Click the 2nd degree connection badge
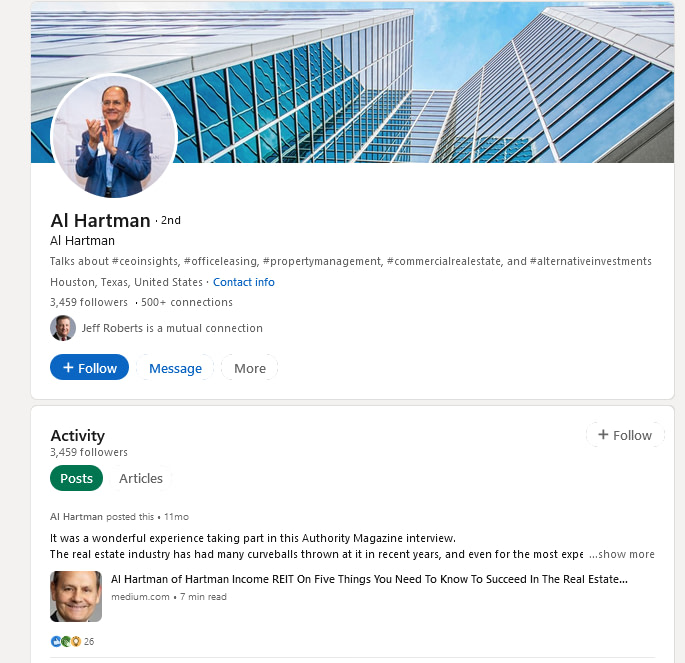The height and width of the screenshot is (663, 685). tap(171, 220)
